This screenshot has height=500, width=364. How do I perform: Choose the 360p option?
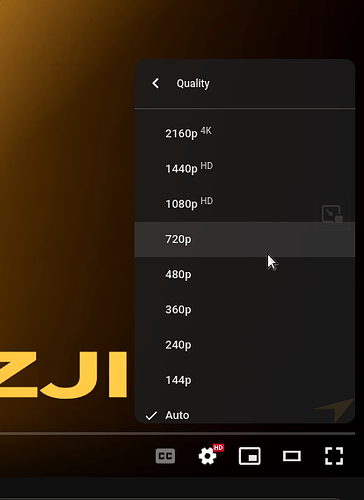tap(245, 309)
